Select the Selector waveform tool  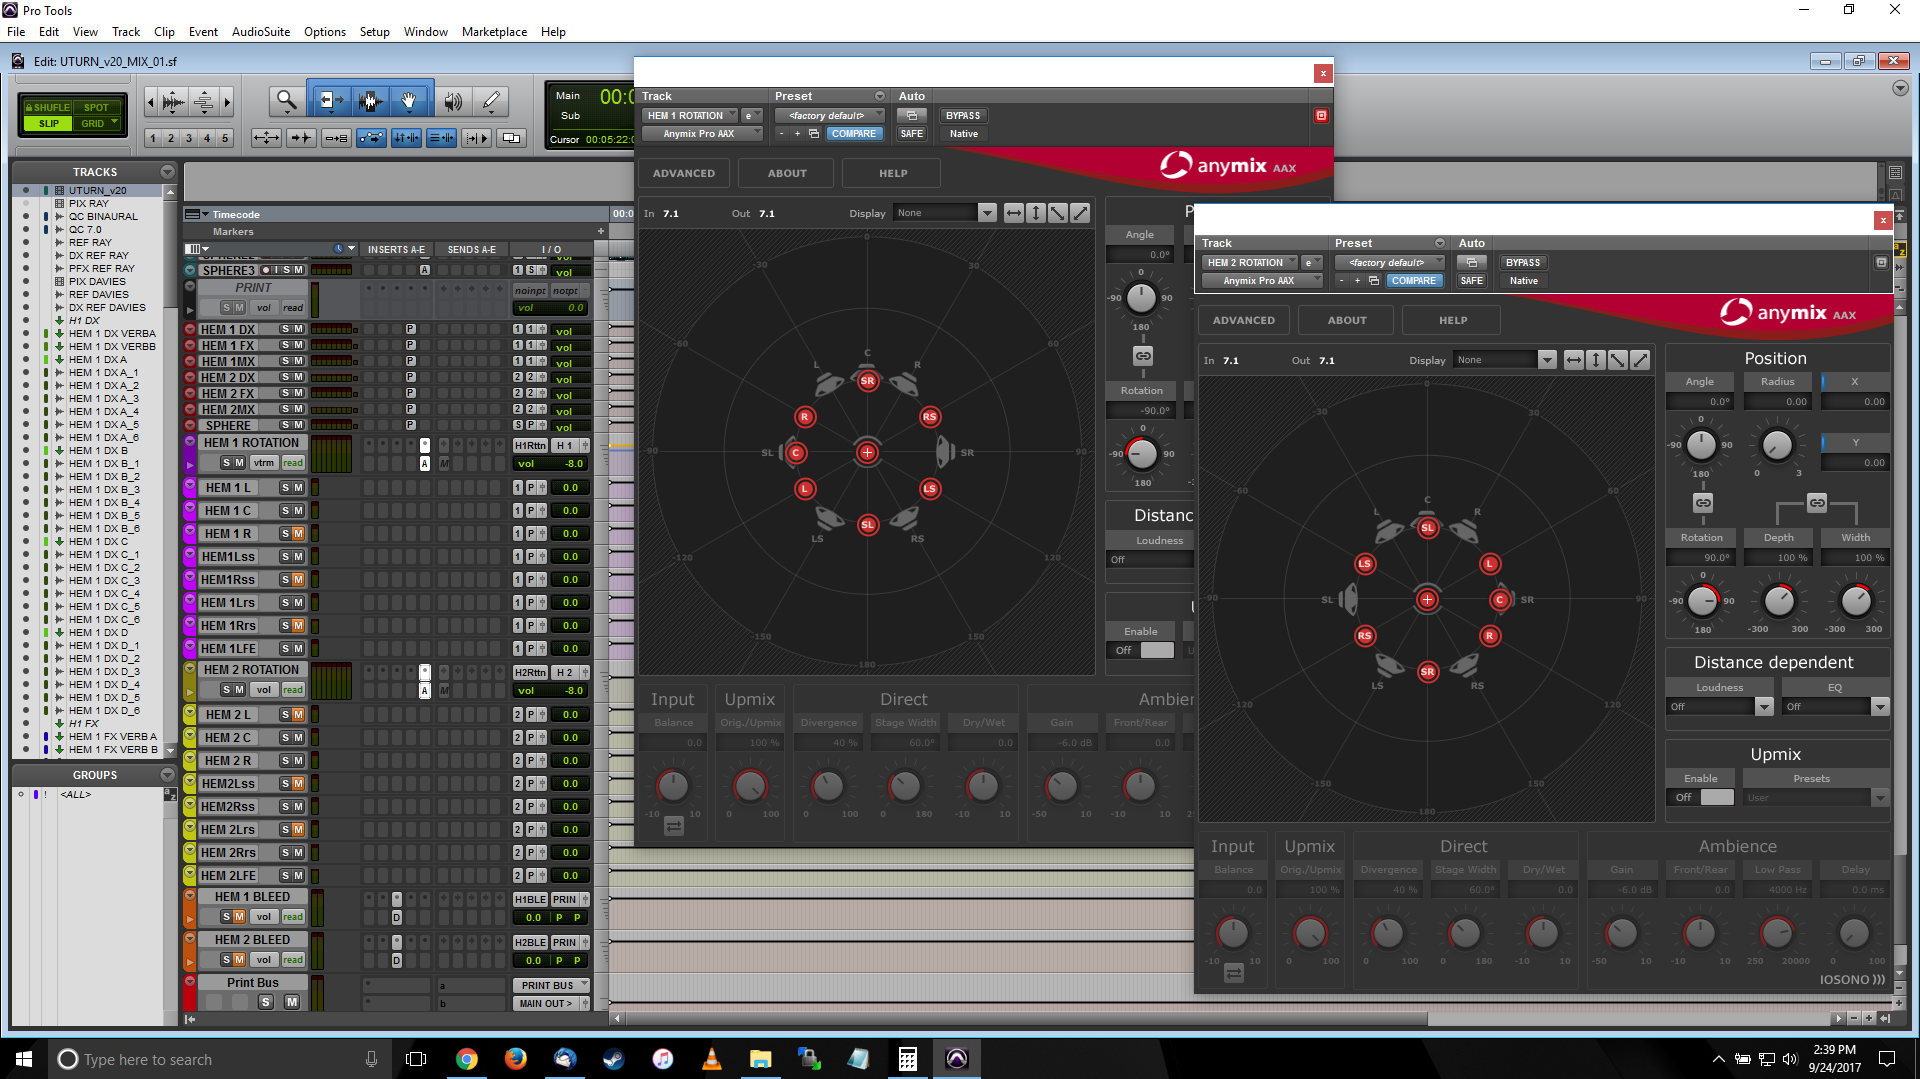(370, 101)
